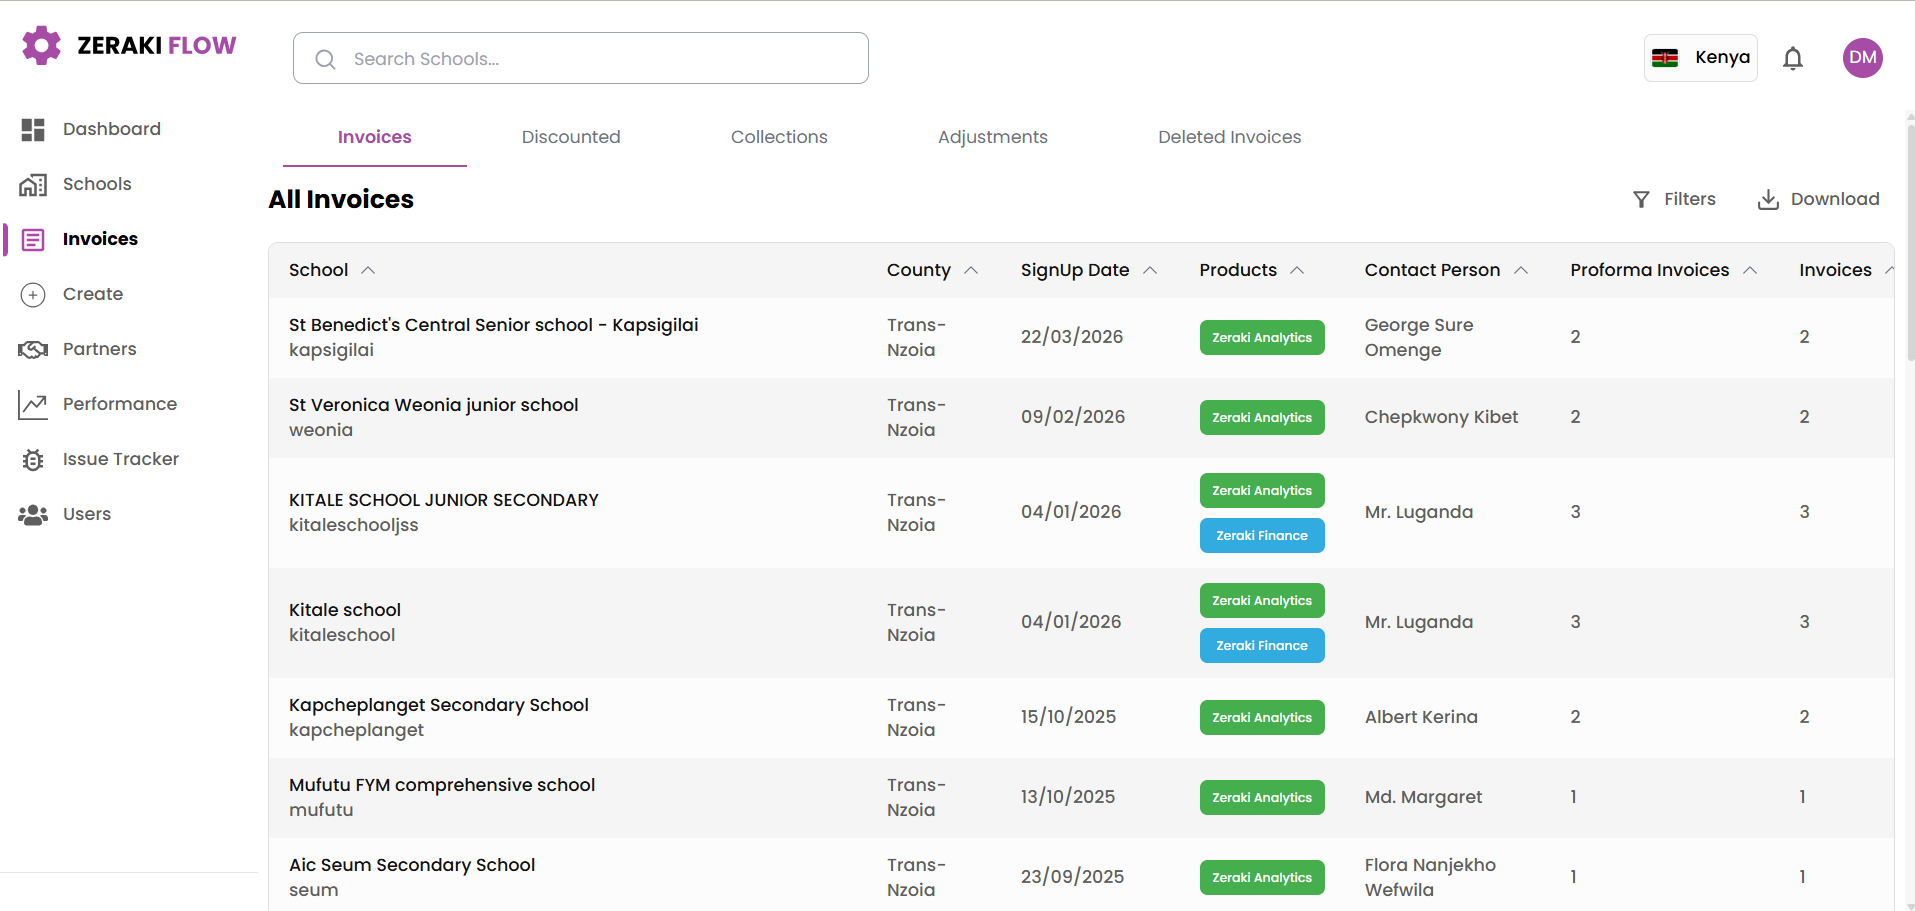Click Zeraki Analytics badge for Aic Seum

(x=1262, y=878)
